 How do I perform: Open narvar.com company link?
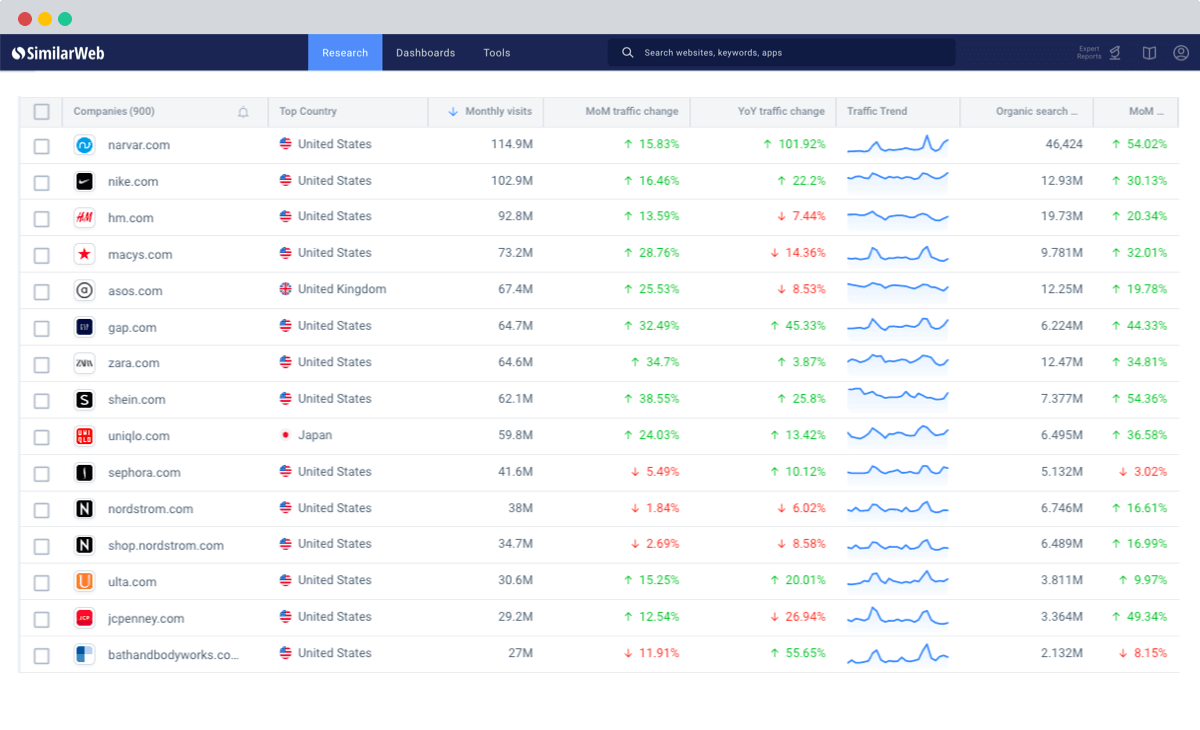pos(139,145)
